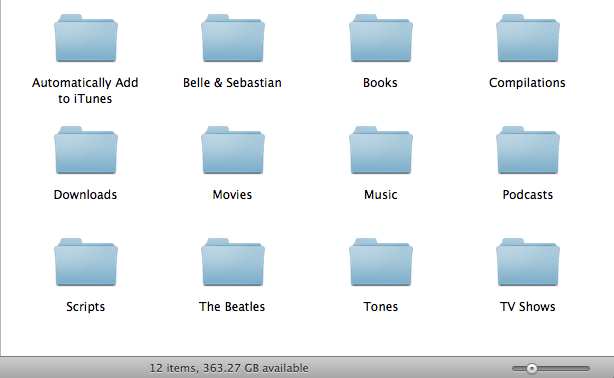Click the Scripts folder icon
Viewport: 614px width, 378px height.
pyautogui.click(x=86, y=262)
